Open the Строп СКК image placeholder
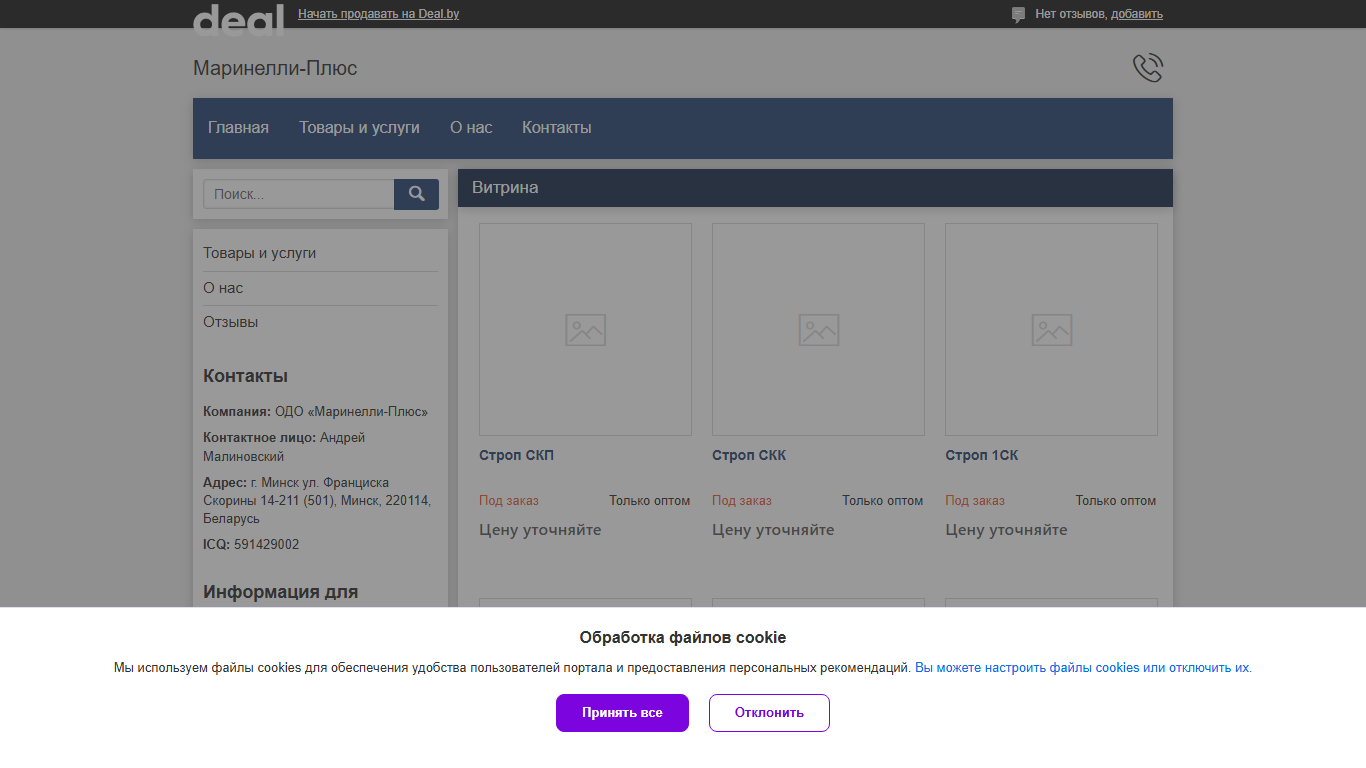 818,329
